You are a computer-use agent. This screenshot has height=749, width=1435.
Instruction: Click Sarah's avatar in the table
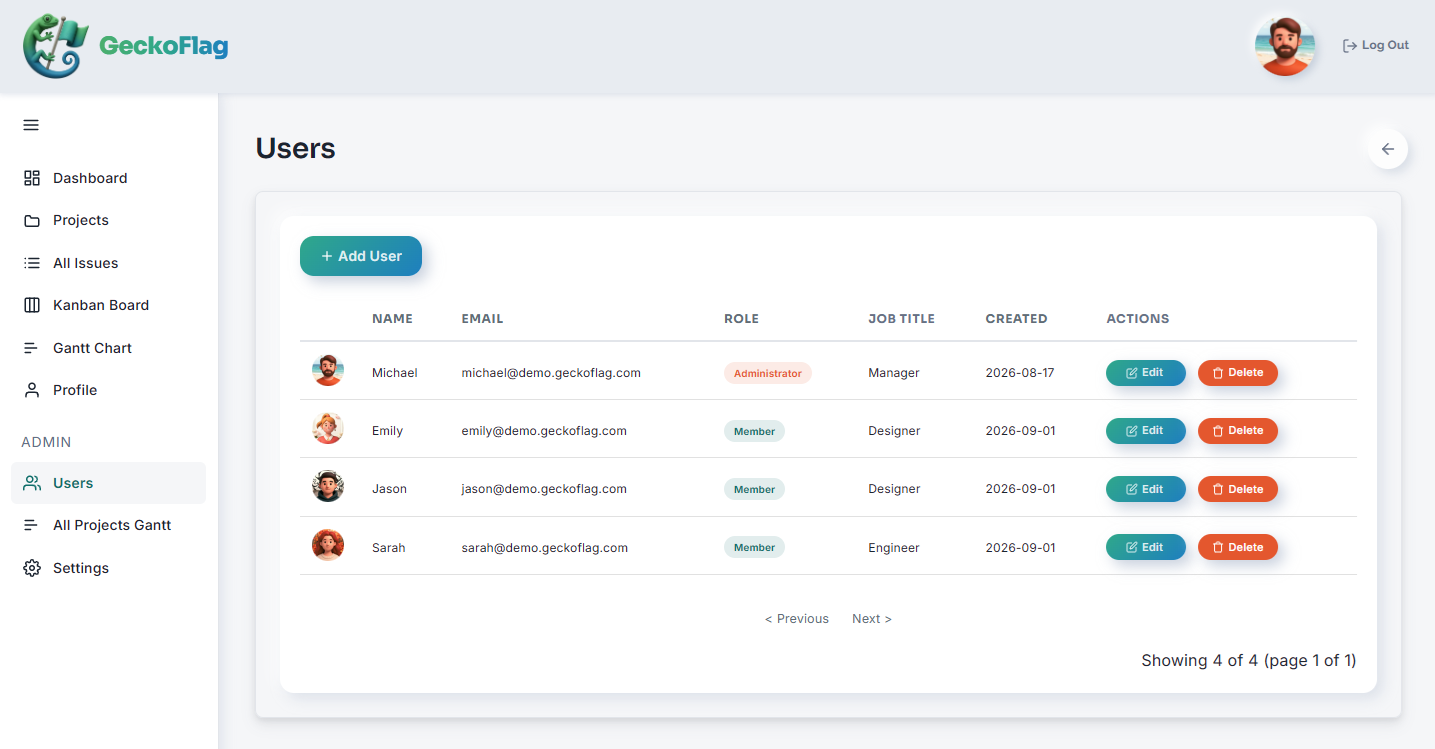pyautogui.click(x=328, y=545)
